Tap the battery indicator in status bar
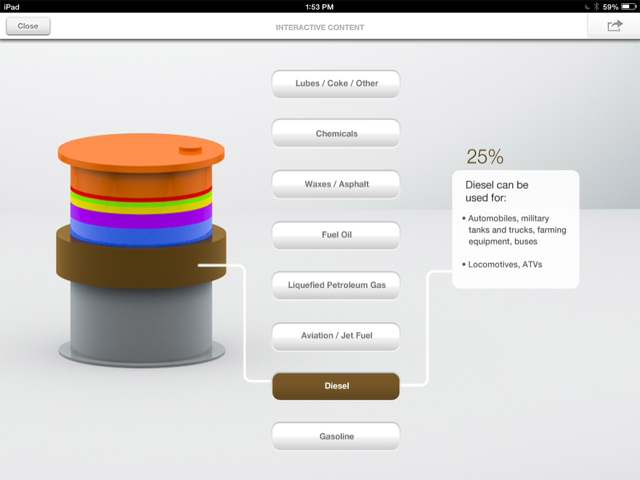This screenshot has width=640, height=480. coord(628,7)
